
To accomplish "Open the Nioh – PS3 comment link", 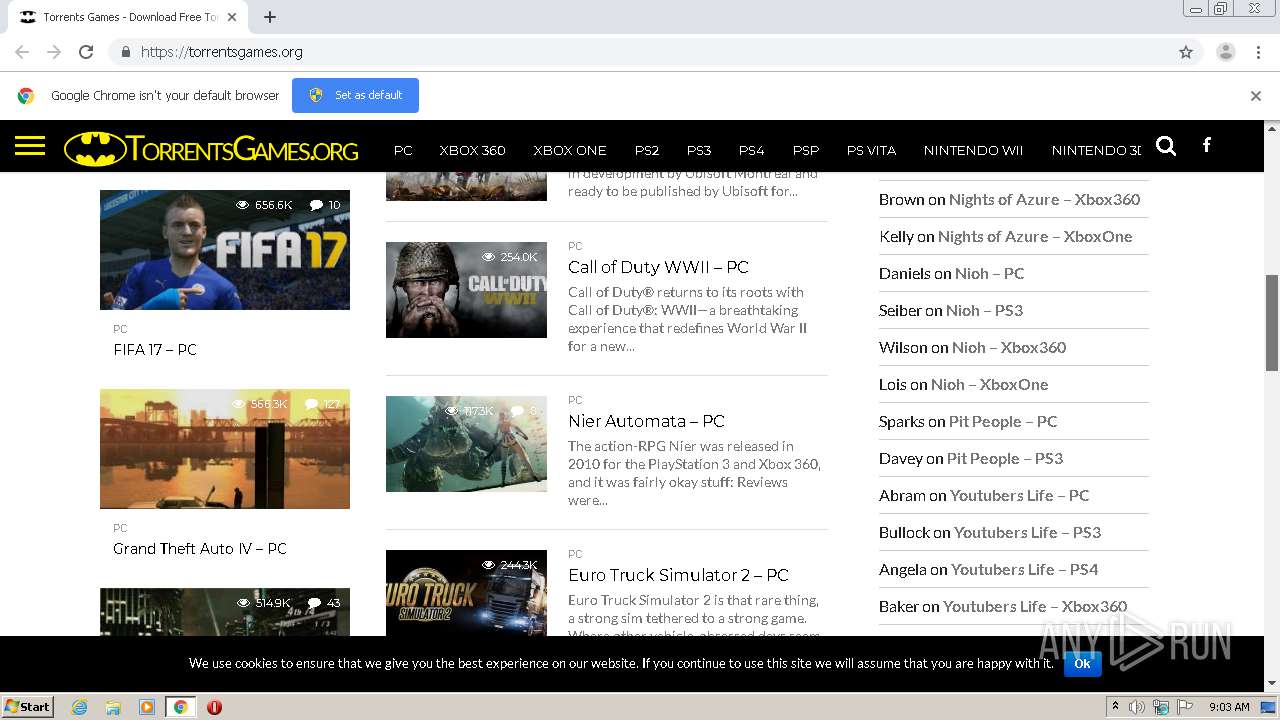I will click(x=985, y=310).
